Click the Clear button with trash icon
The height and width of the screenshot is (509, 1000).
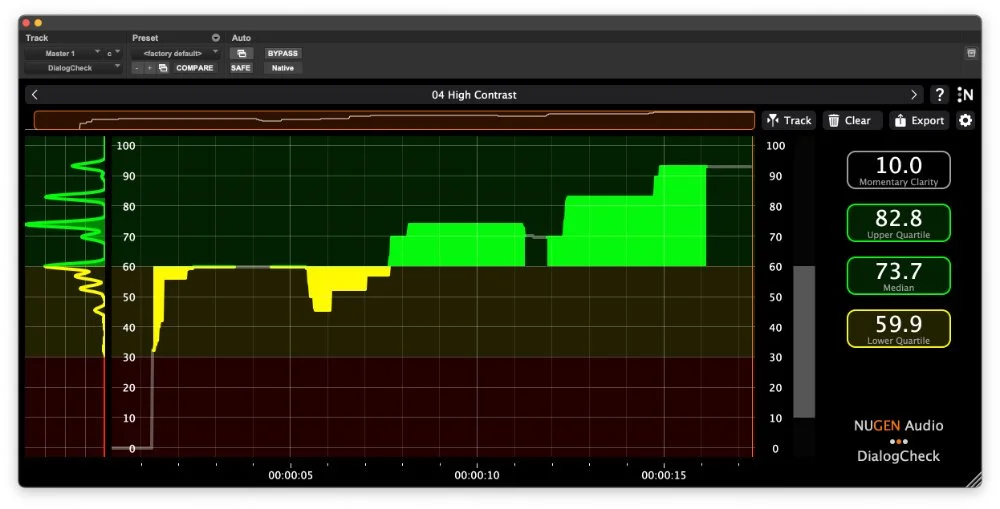(x=853, y=120)
